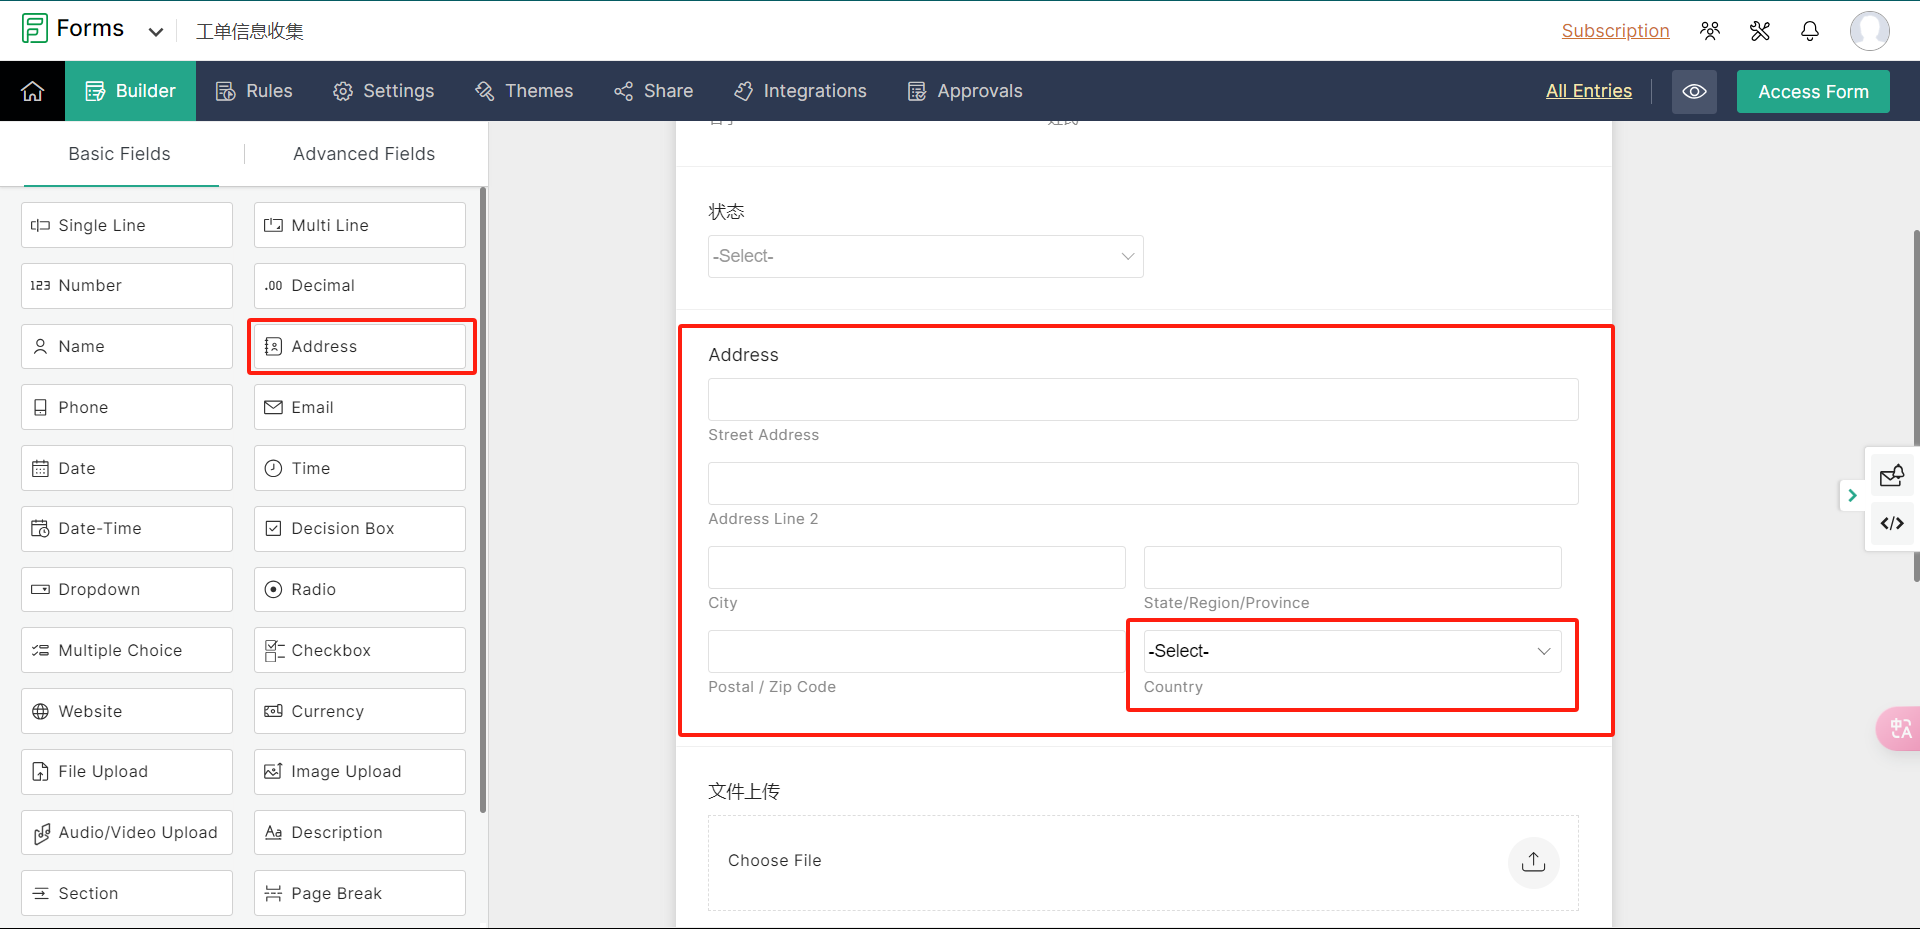Click the Access Form button
This screenshot has height=929, width=1920.
[x=1812, y=91]
